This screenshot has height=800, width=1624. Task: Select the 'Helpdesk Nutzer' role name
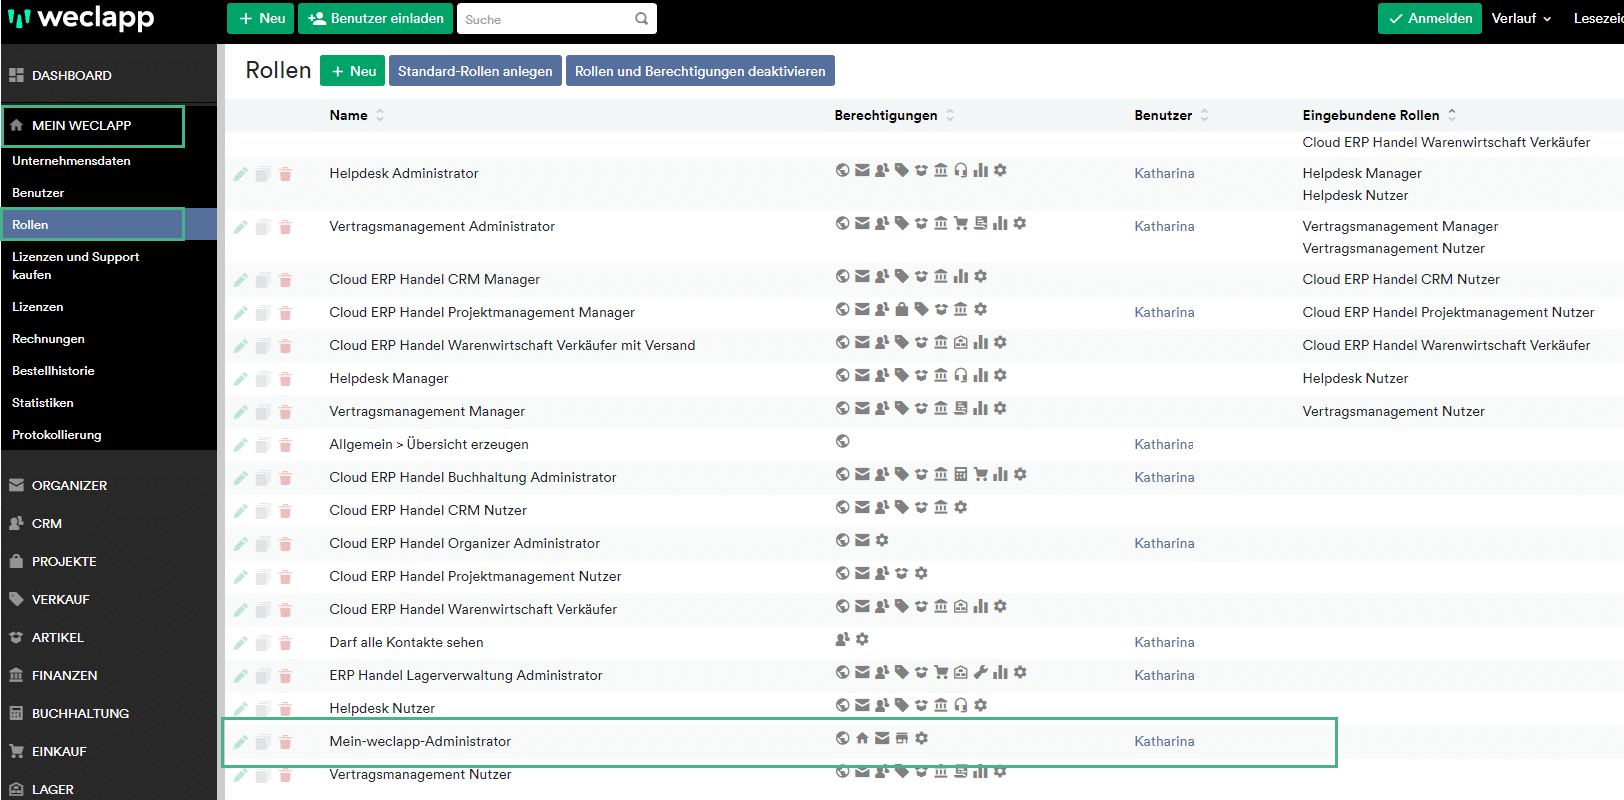(382, 709)
